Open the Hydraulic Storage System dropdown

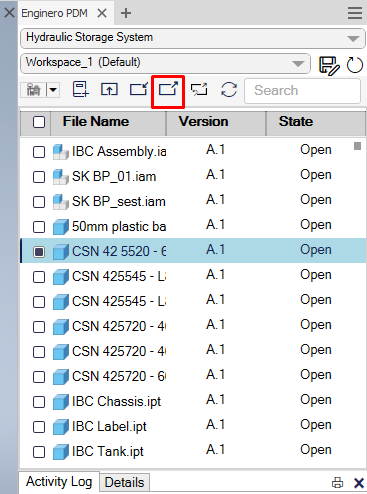193,38
